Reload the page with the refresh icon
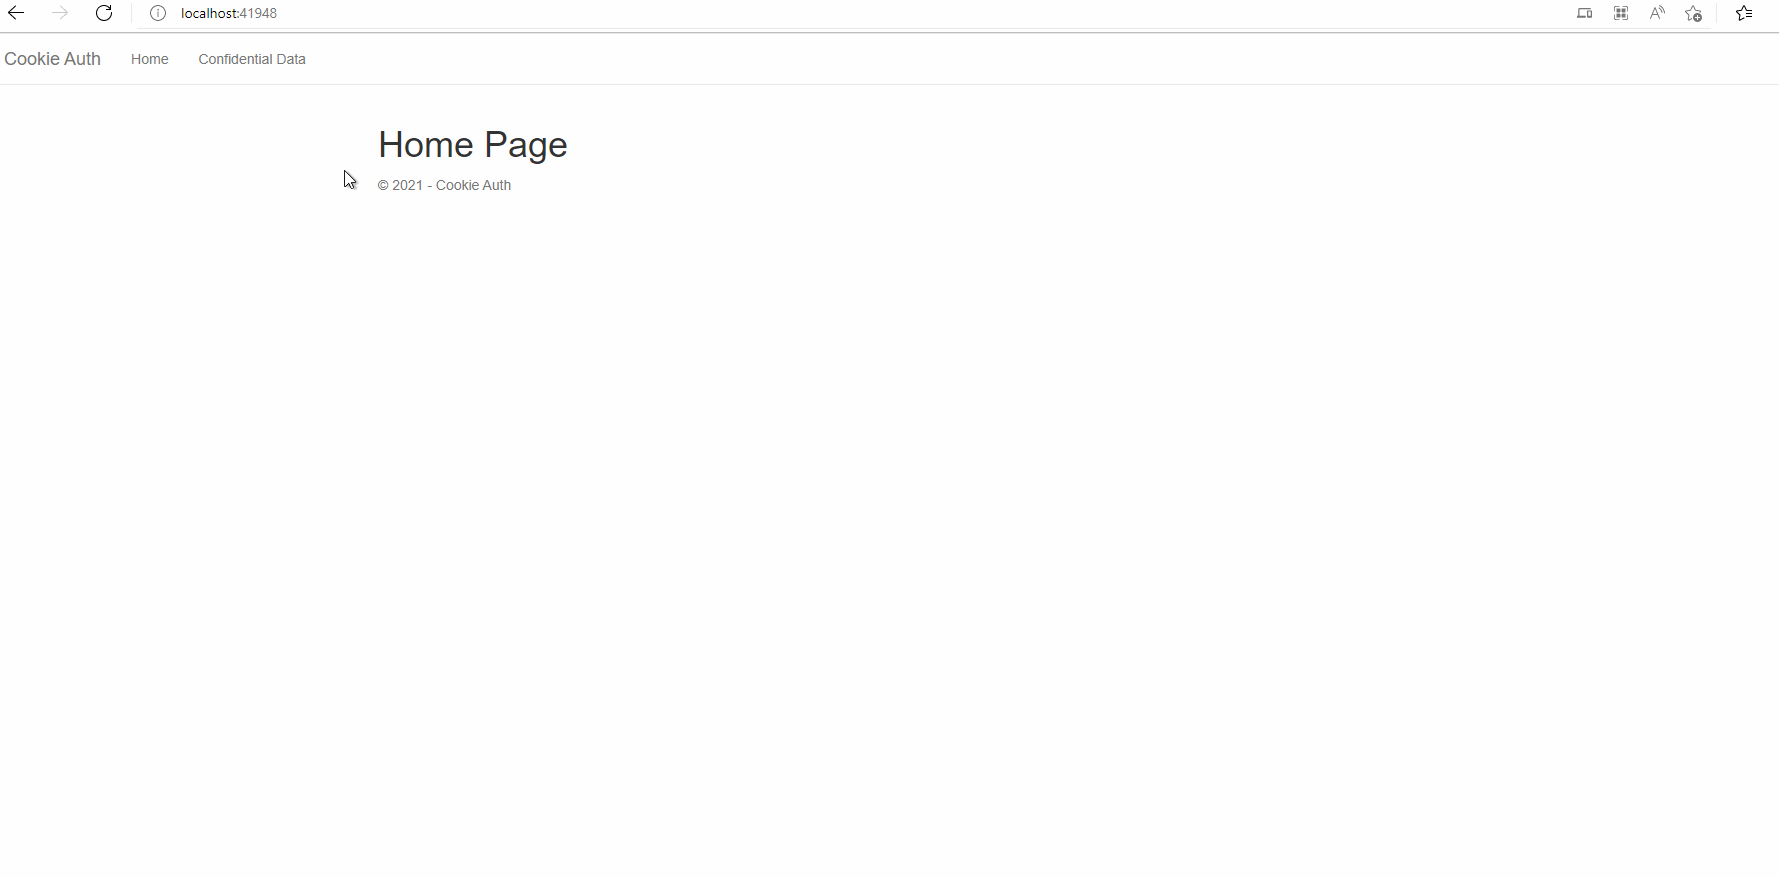Viewport: 1779px width, 878px height. click(x=104, y=13)
